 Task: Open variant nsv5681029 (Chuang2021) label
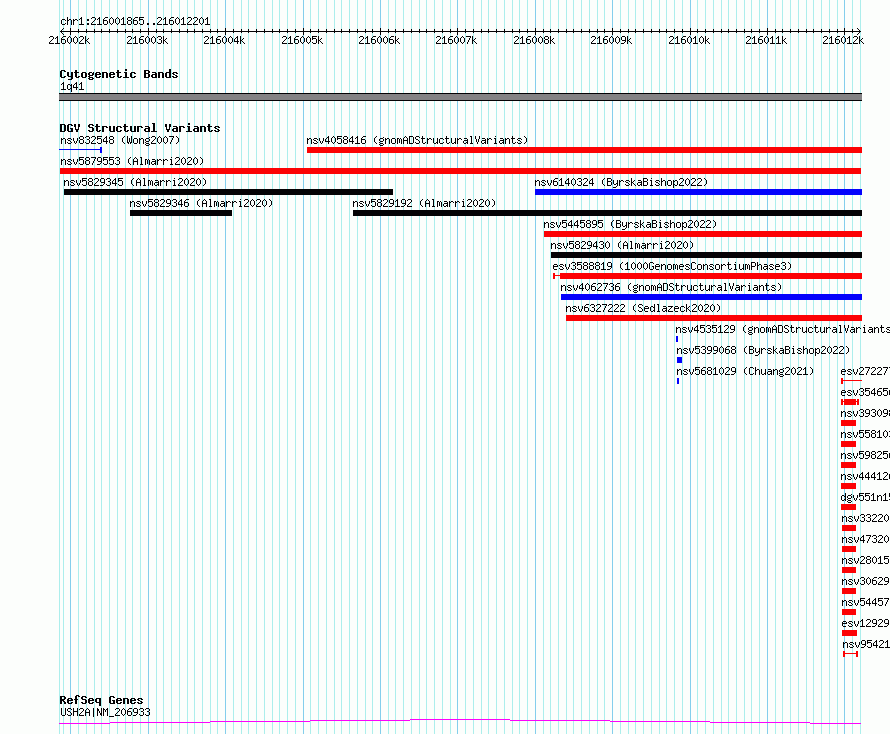click(x=745, y=371)
